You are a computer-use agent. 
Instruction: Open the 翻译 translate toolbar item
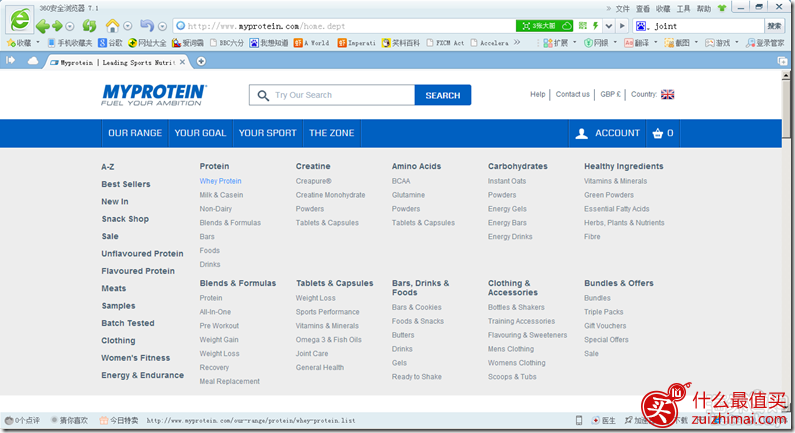pos(637,43)
